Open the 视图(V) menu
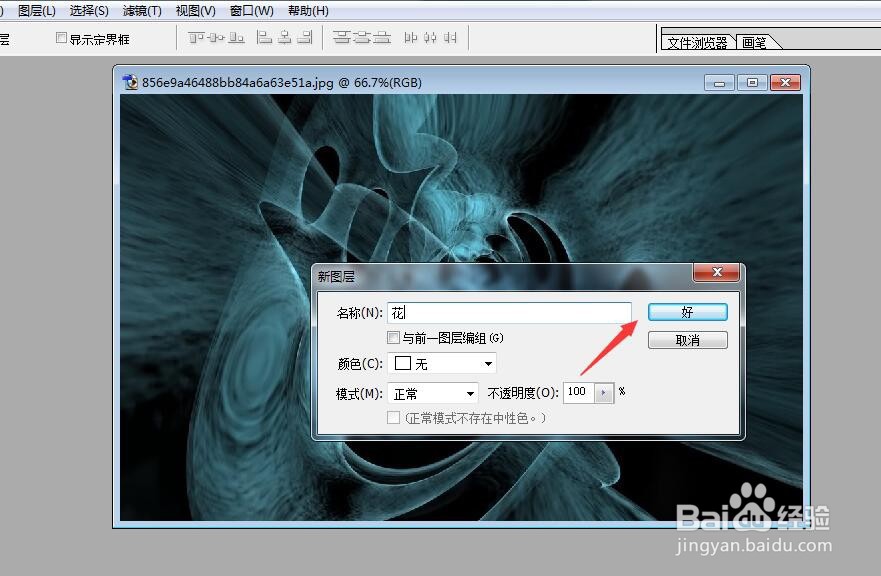This screenshot has height=576, width=881. pos(195,11)
